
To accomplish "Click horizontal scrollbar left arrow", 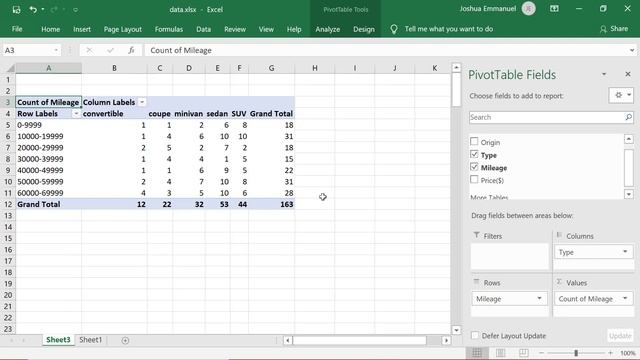I will click(x=288, y=340).
